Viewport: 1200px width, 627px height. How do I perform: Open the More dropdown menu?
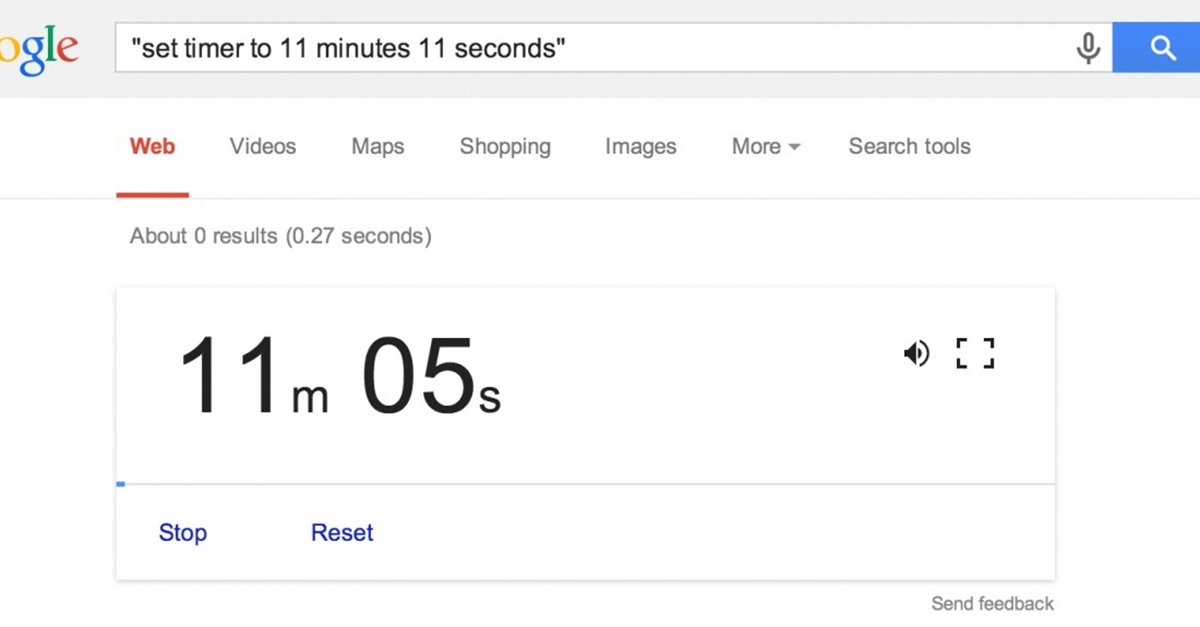(x=766, y=147)
